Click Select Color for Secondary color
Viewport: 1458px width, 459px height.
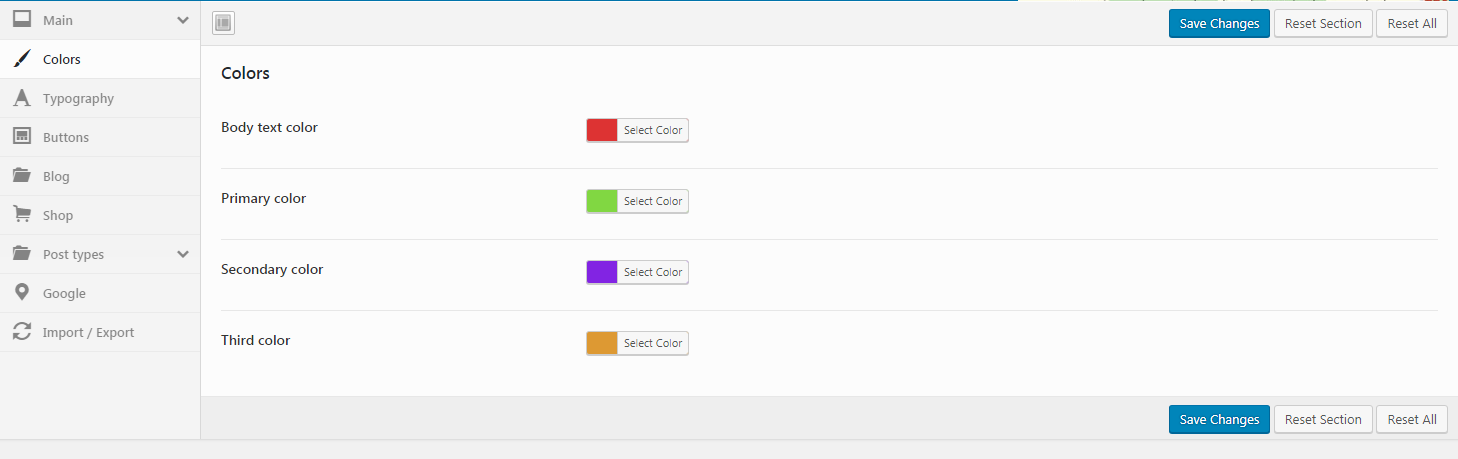click(653, 272)
